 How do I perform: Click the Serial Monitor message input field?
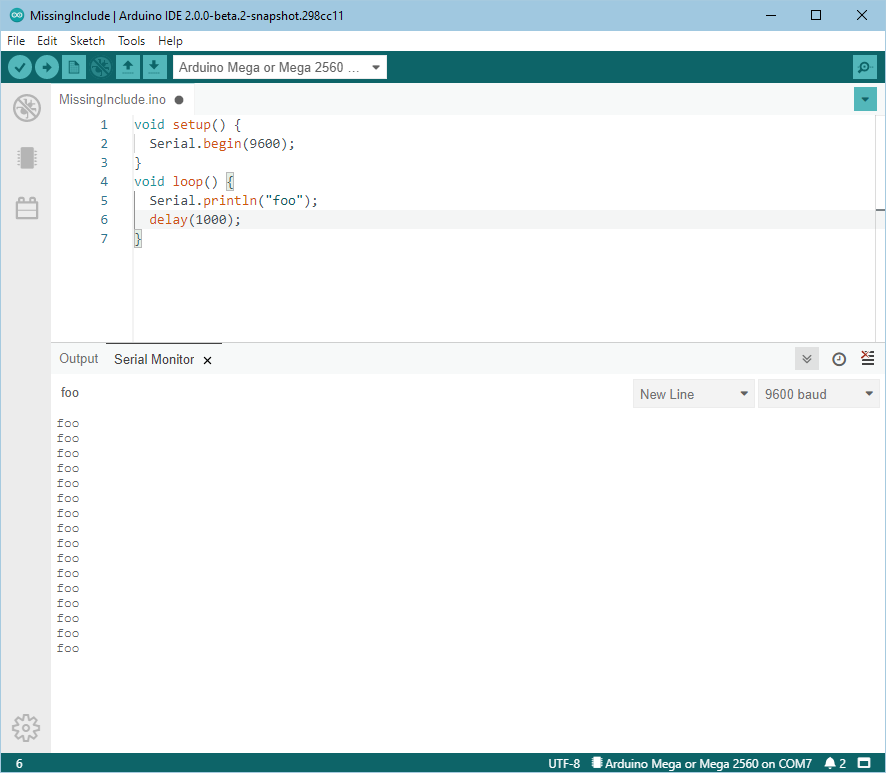point(340,393)
